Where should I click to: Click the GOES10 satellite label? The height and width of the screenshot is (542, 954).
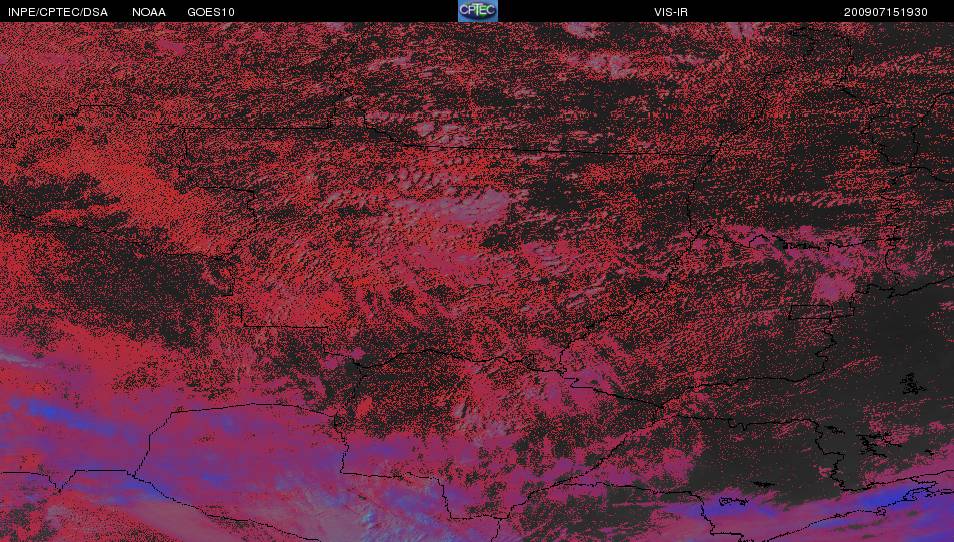pyautogui.click(x=211, y=12)
